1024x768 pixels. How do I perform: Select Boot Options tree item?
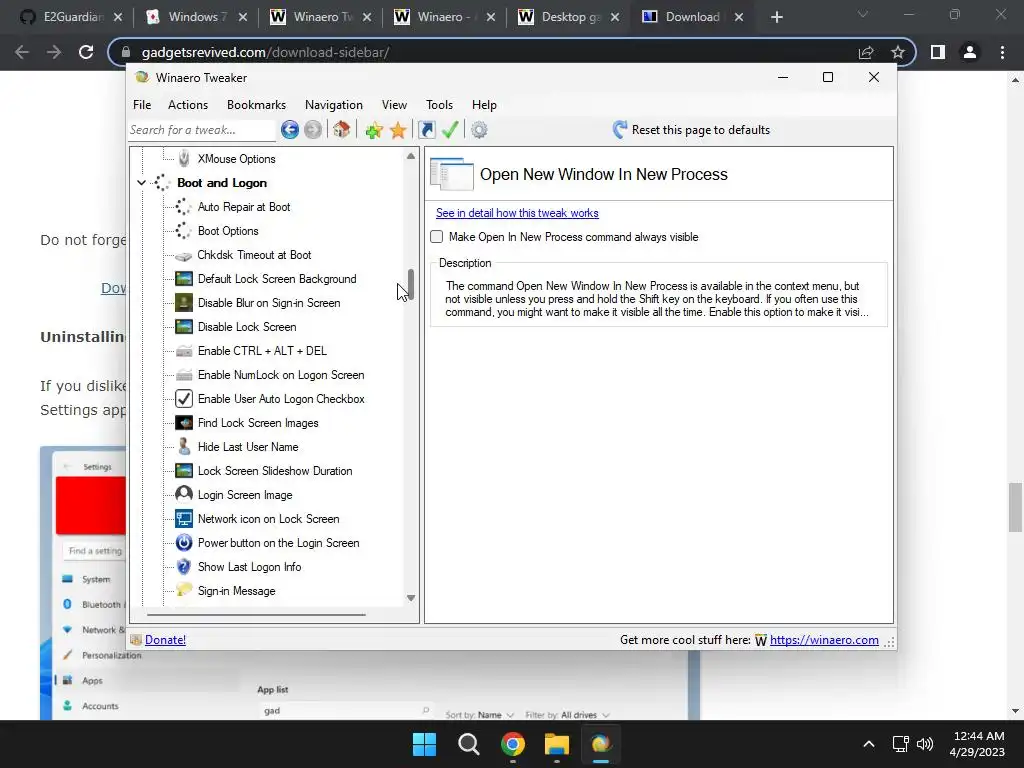coord(228,231)
